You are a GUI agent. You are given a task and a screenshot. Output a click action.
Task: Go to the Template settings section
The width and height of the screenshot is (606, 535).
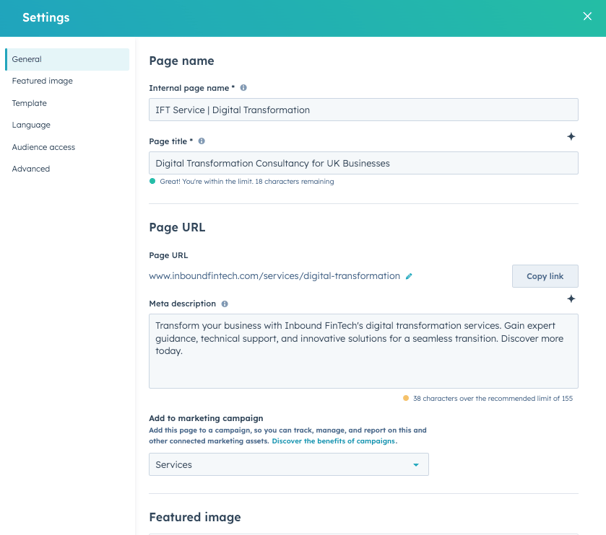[29, 103]
